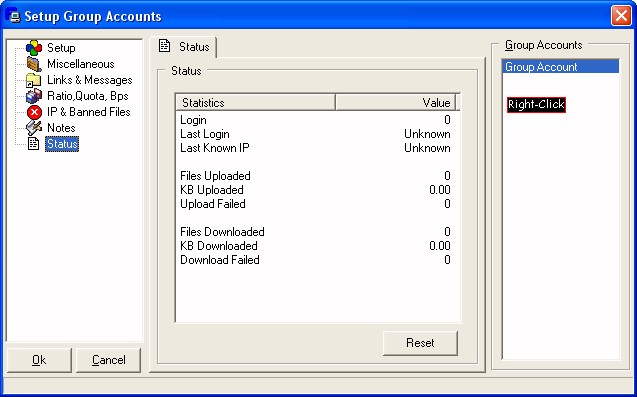Click the Statistics column header
This screenshot has height=397, width=637.
coord(256,102)
